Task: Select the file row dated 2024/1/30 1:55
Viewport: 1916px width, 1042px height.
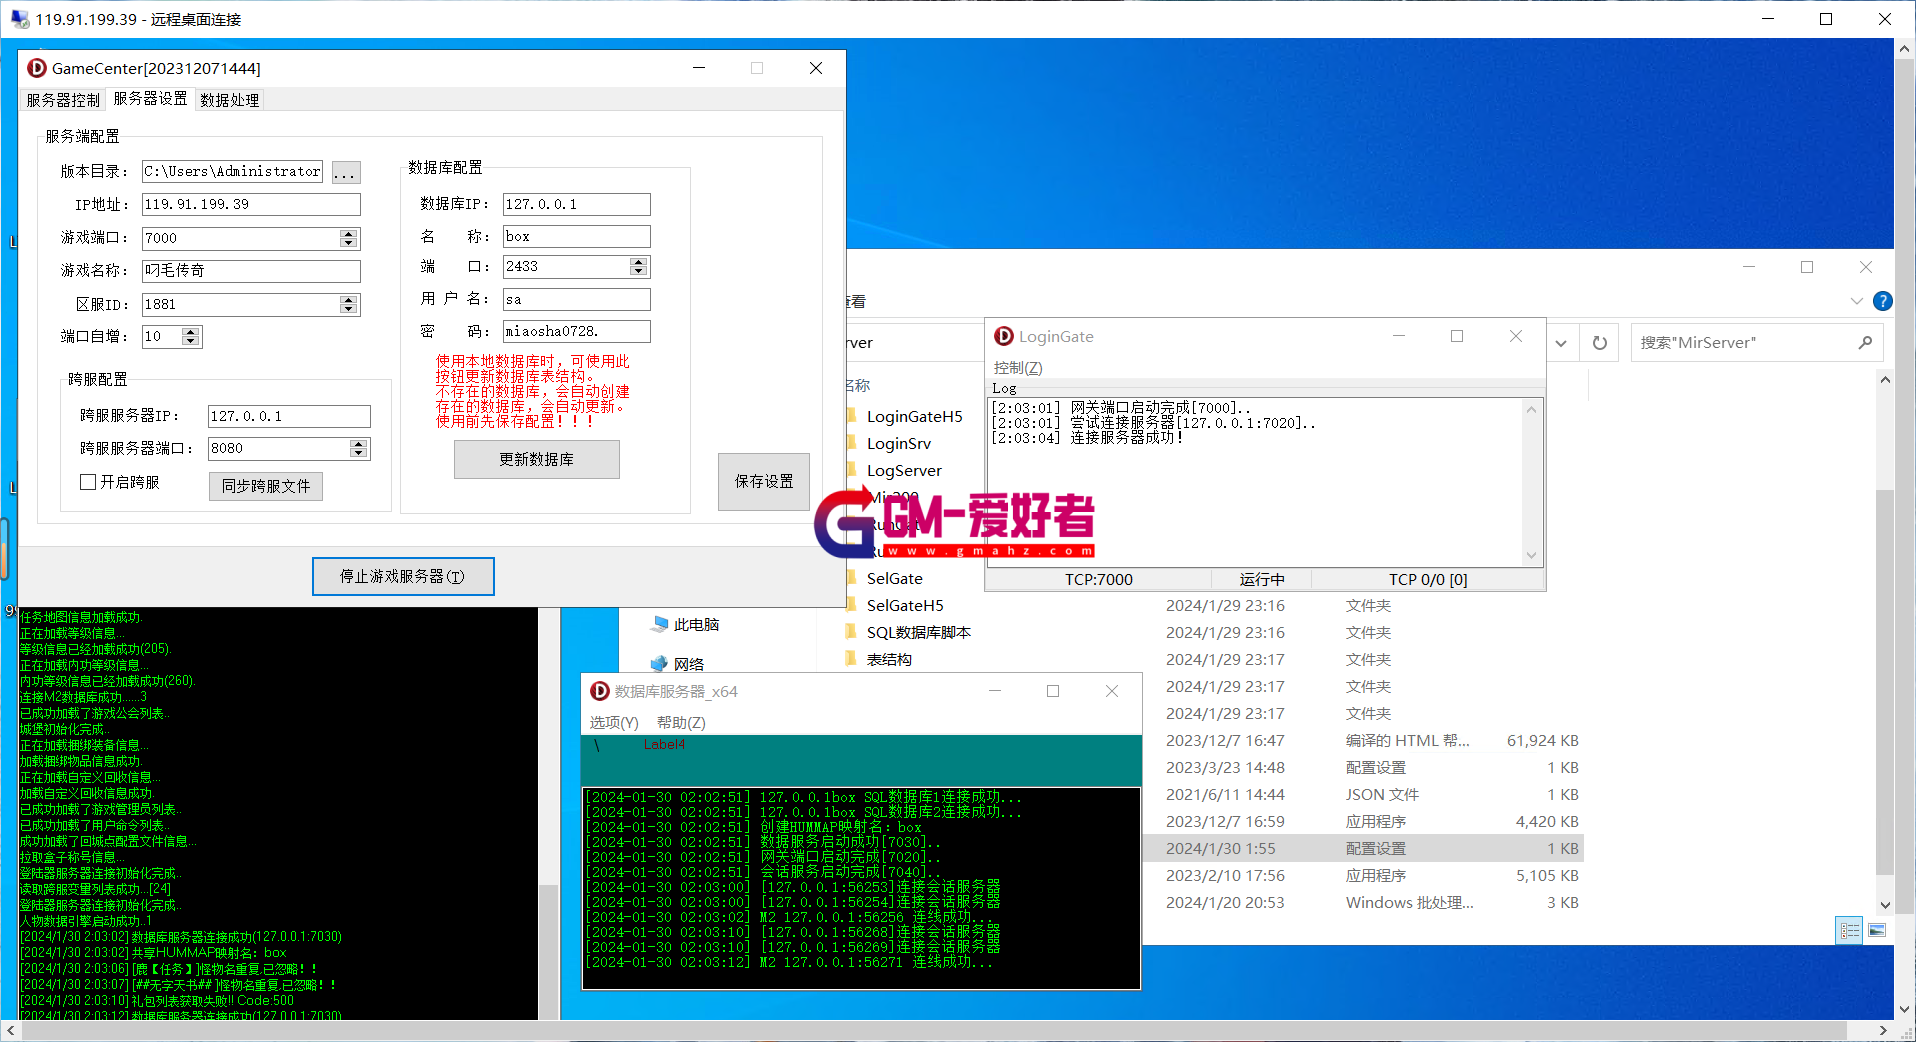Action: (1364, 848)
